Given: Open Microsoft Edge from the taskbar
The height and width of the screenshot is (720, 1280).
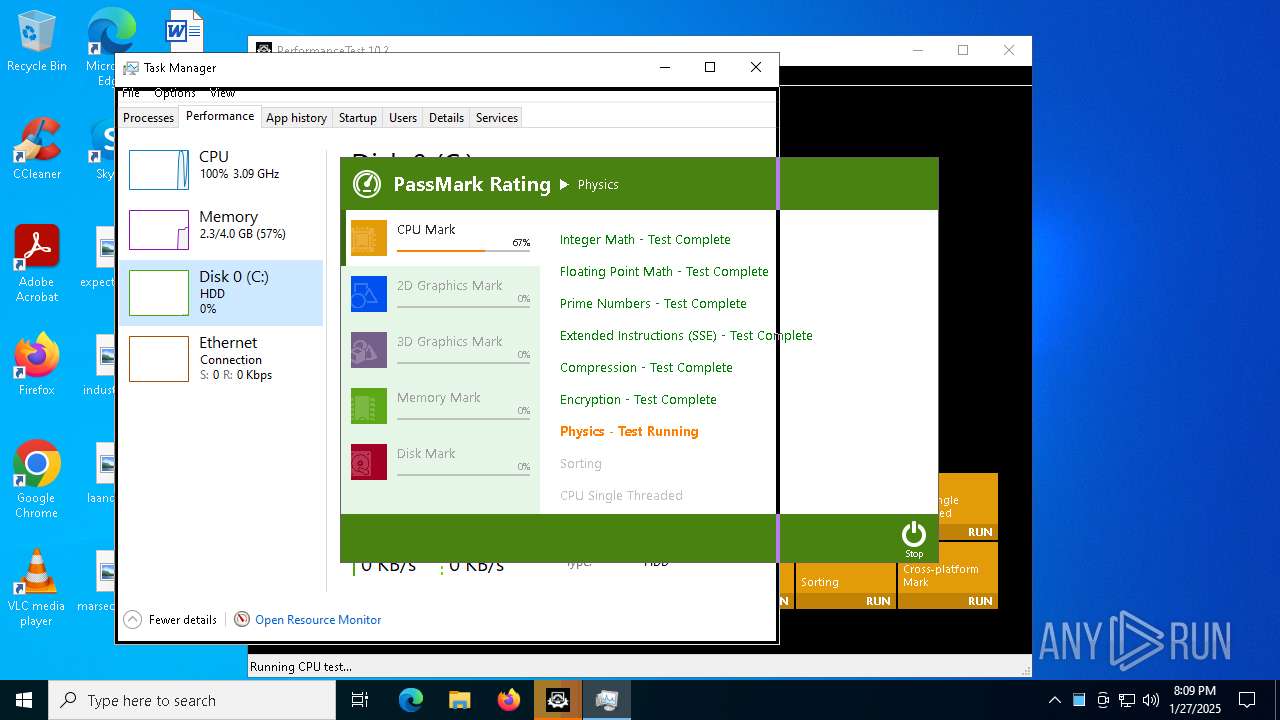Looking at the screenshot, I should (x=411, y=700).
